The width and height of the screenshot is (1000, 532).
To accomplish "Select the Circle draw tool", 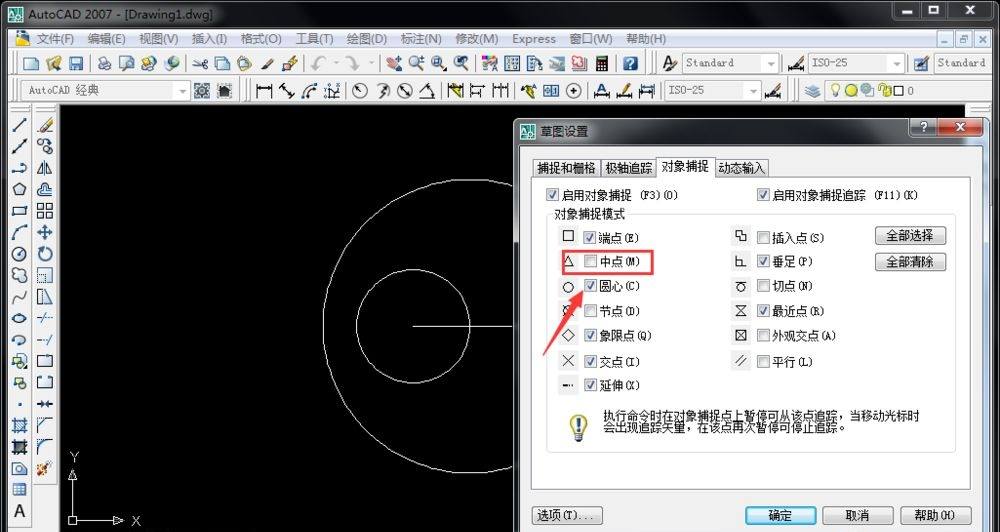I will (19, 254).
